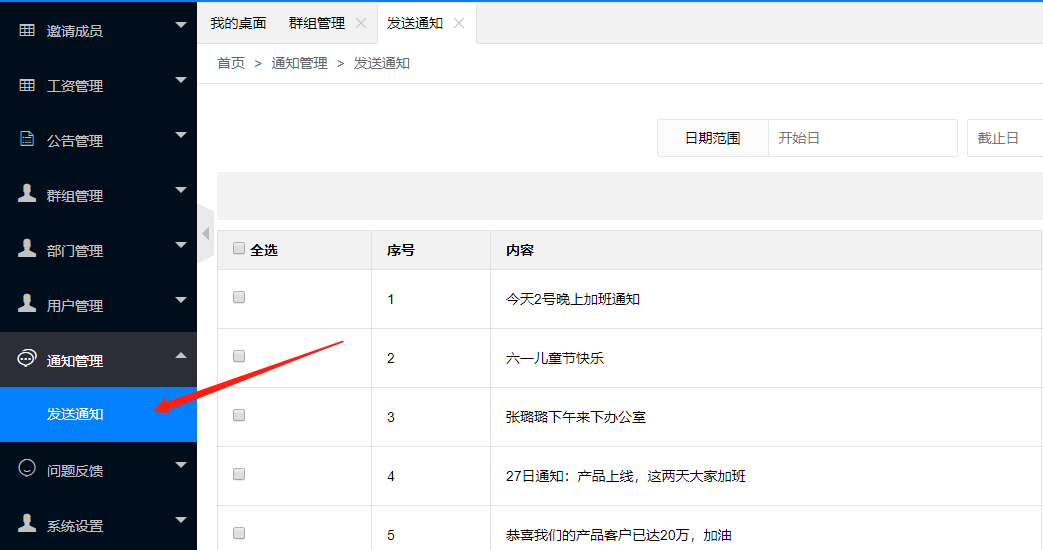Screen dimensions: 1043x550
Task: Click the 开始日 start date field
Action: [x=862, y=138]
